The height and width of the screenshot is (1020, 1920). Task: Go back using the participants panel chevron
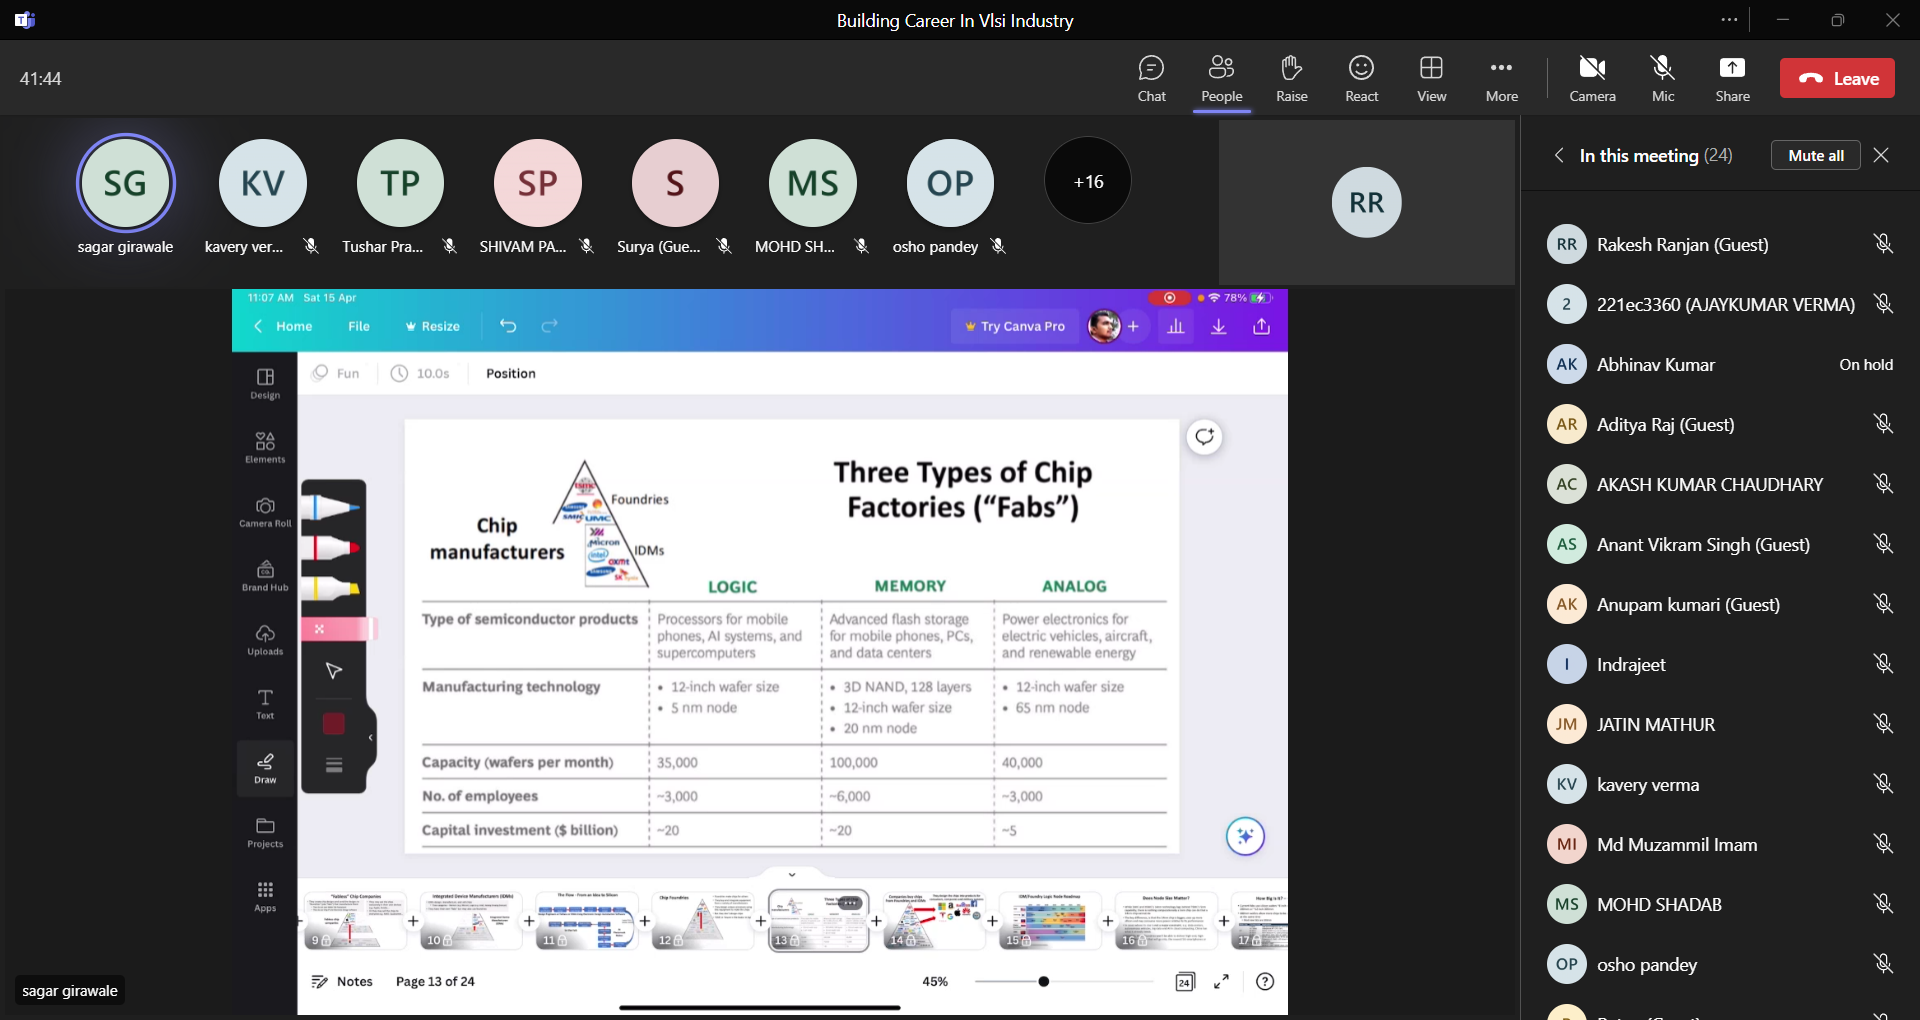[x=1559, y=155]
